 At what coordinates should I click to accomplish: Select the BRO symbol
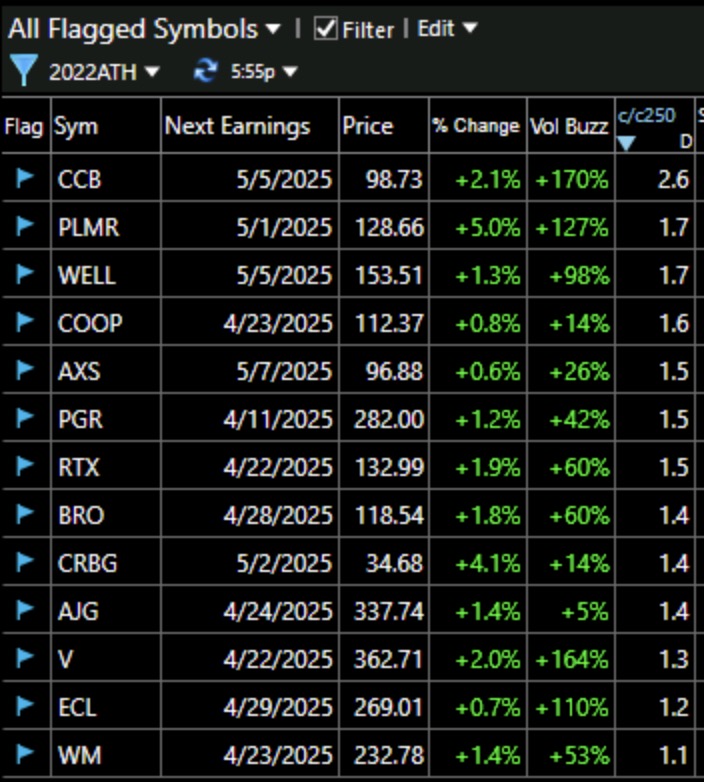click(x=81, y=515)
